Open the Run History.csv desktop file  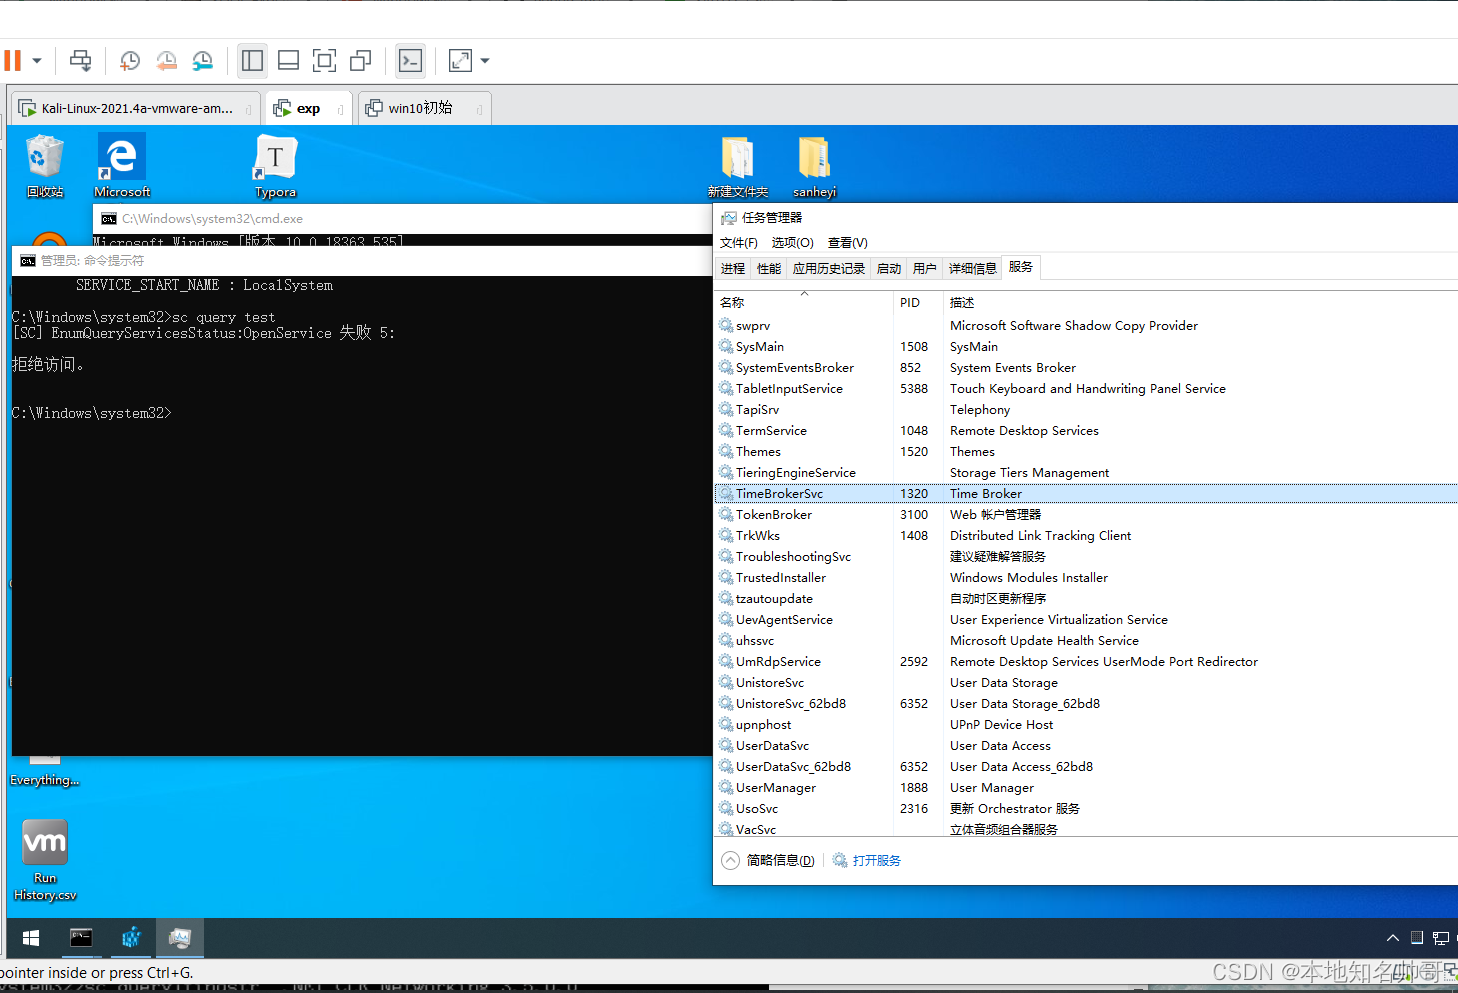pyautogui.click(x=45, y=860)
